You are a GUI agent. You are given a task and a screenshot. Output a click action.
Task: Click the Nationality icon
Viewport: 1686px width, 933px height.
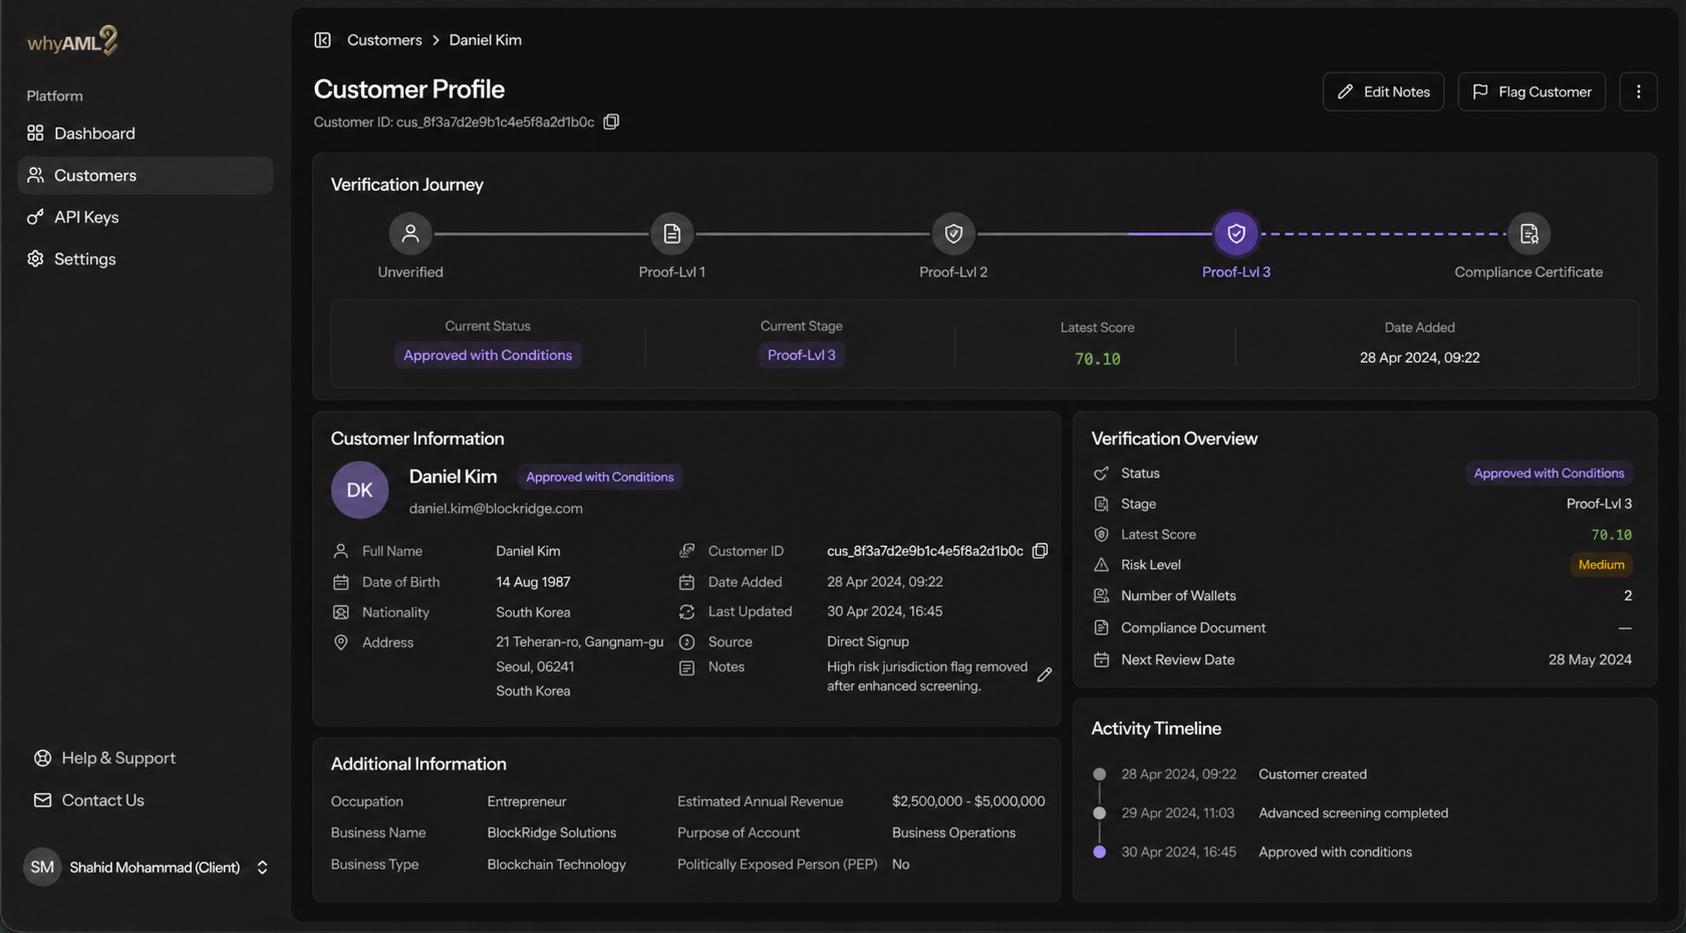[341, 612]
